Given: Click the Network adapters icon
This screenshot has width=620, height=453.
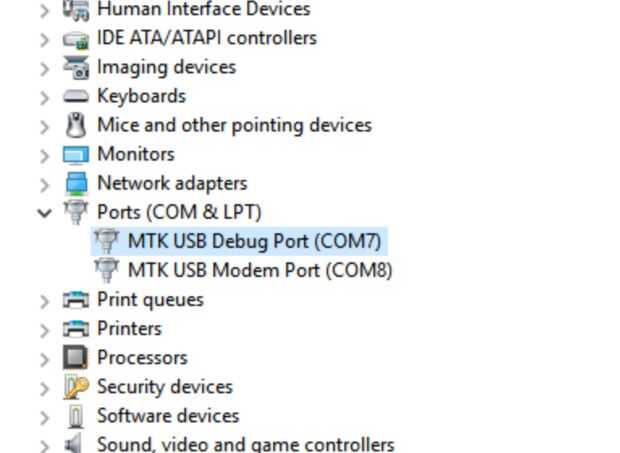Looking at the screenshot, I should tap(76, 183).
